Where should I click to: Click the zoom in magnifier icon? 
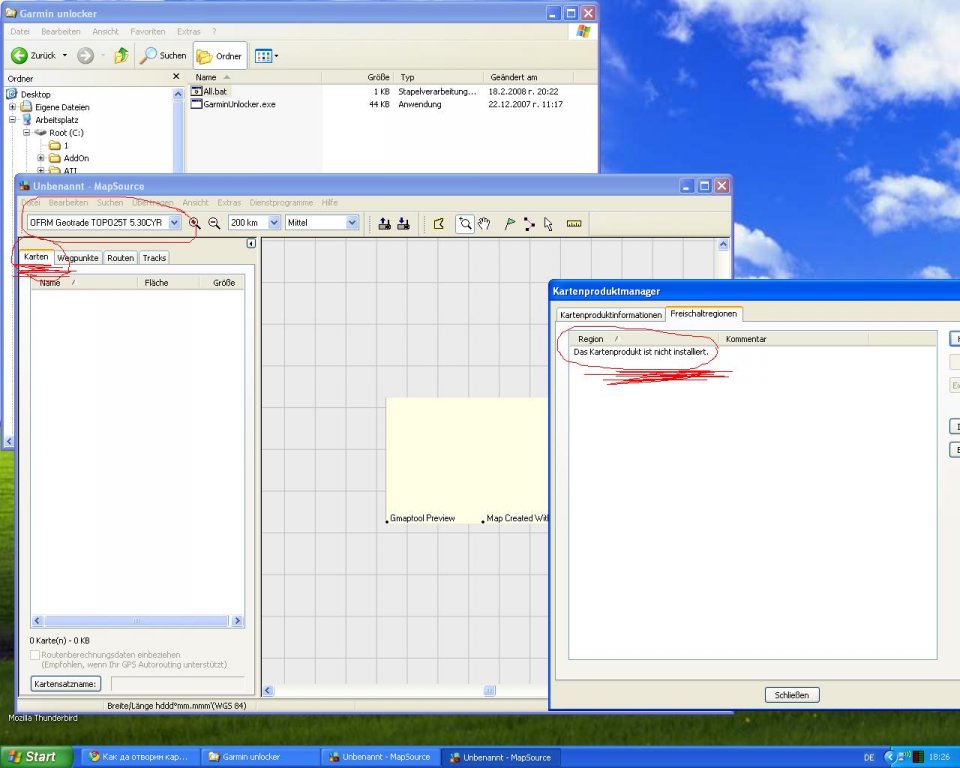(x=195, y=224)
